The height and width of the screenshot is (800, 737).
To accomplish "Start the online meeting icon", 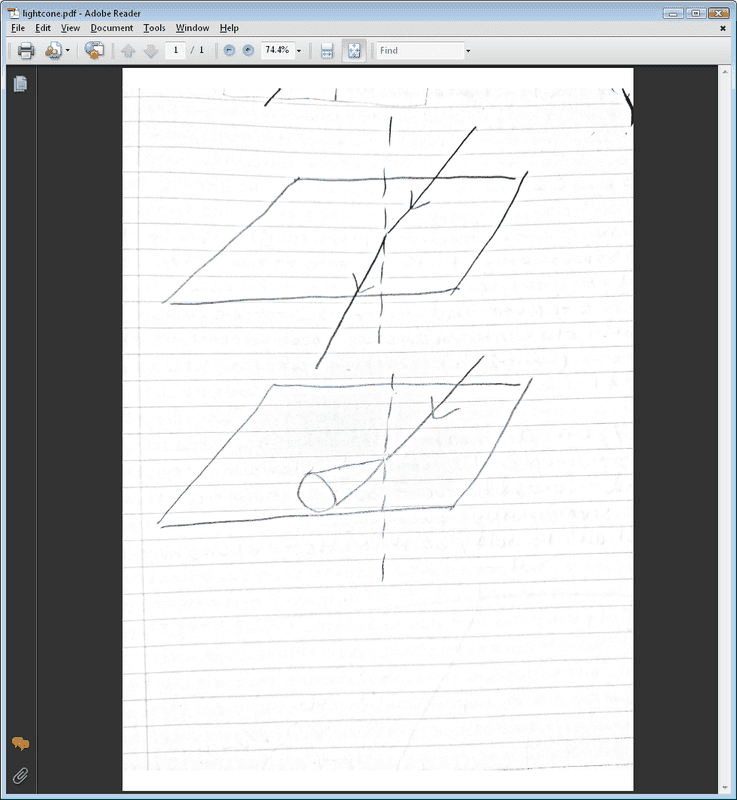I will tap(94, 51).
